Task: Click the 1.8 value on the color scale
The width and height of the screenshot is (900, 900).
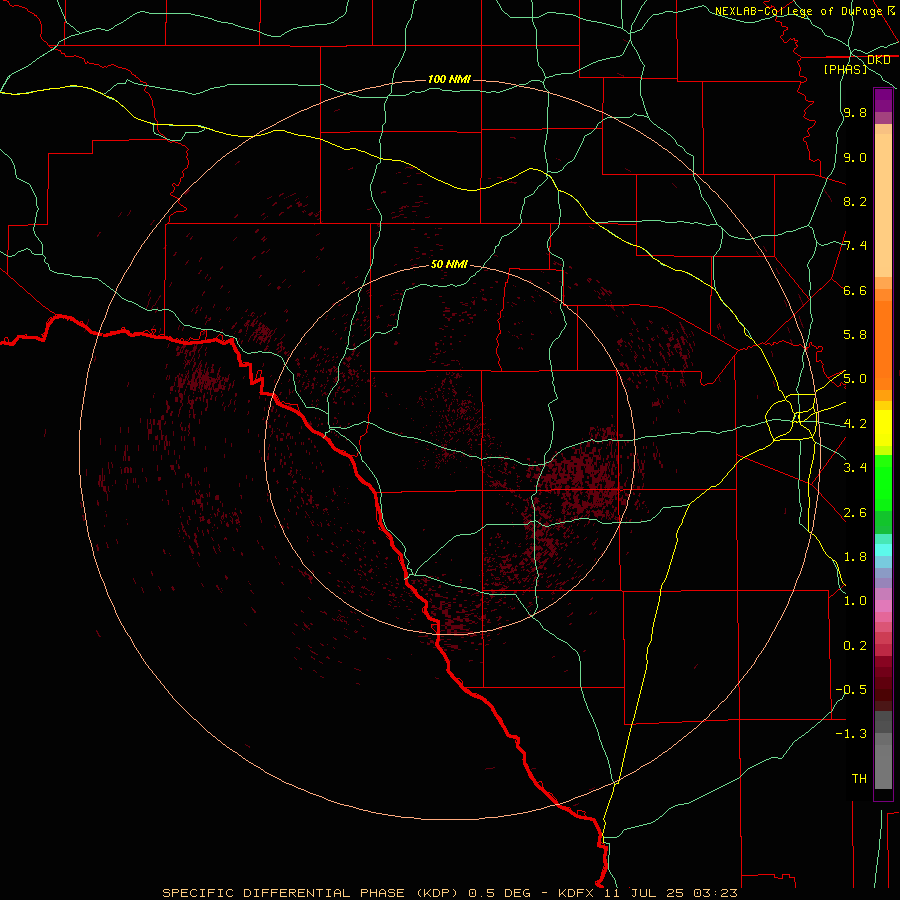Action: pyautogui.click(x=855, y=557)
